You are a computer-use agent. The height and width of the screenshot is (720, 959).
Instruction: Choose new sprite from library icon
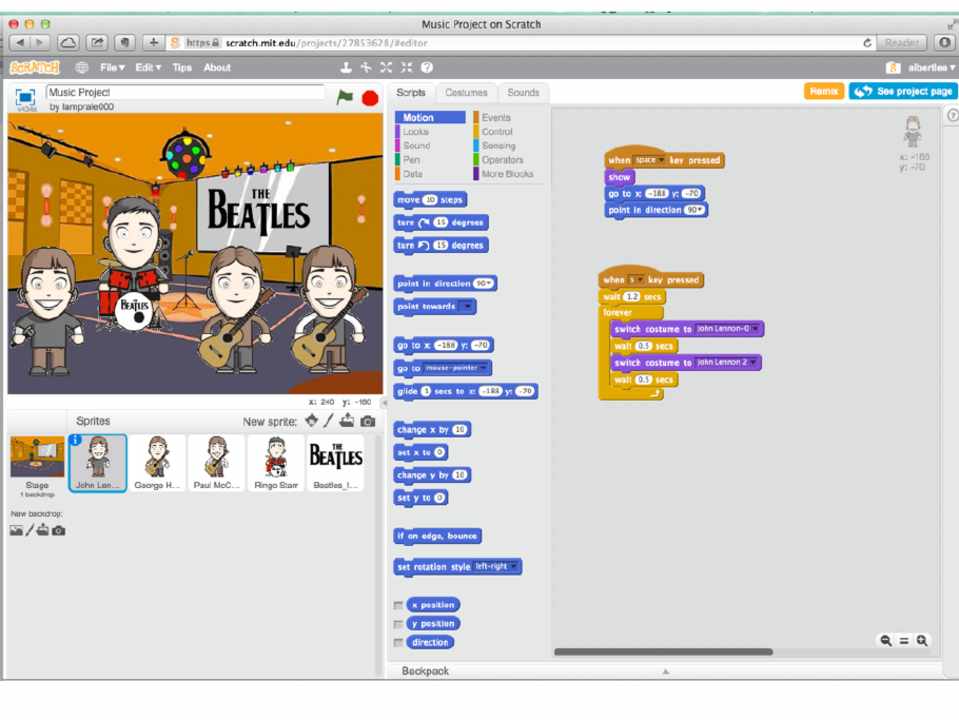click(x=311, y=421)
